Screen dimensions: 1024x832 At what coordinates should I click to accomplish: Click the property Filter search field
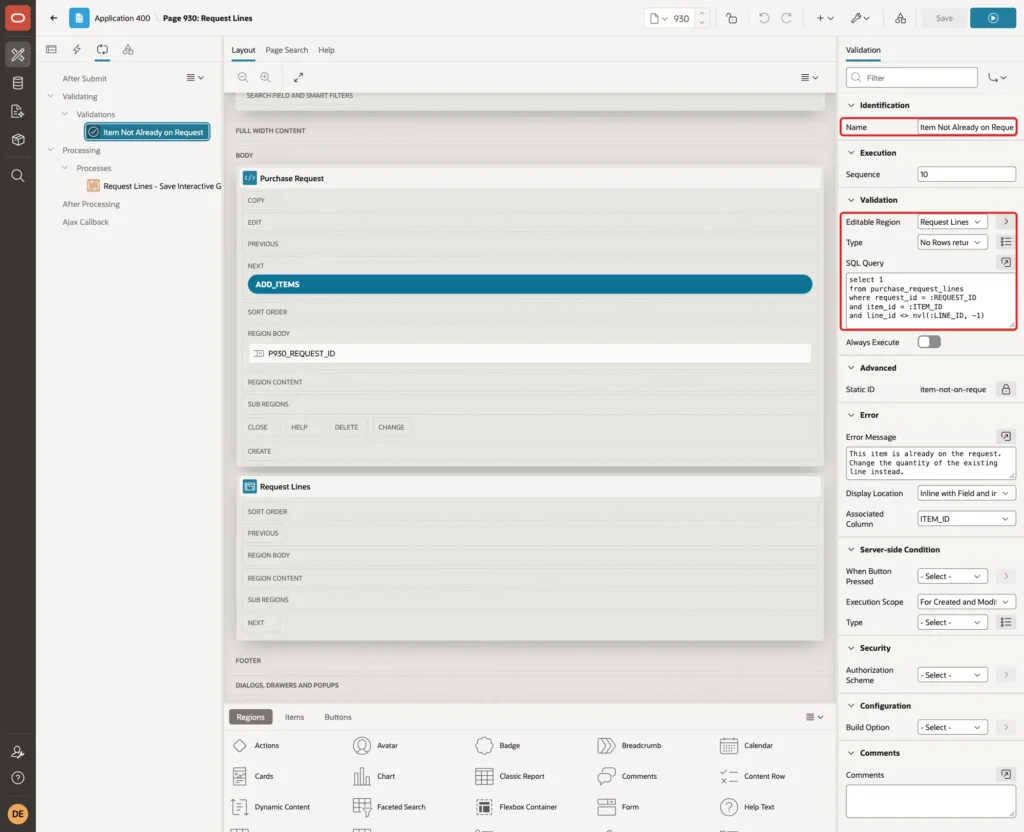pos(912,78)
